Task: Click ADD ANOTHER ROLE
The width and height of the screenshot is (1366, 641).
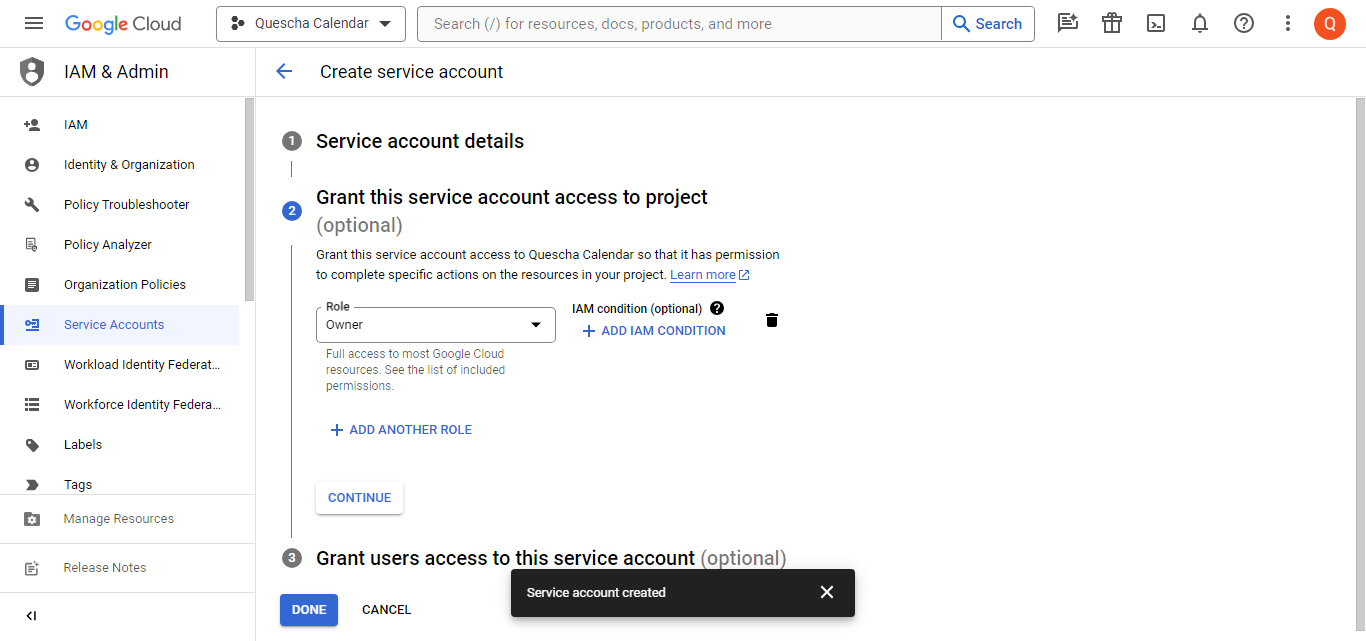Action: (401, 430)
